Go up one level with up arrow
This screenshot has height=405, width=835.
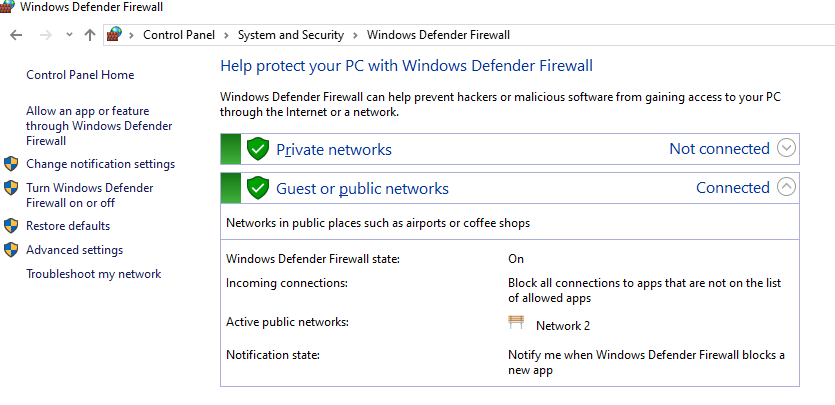tap(89, 35)
